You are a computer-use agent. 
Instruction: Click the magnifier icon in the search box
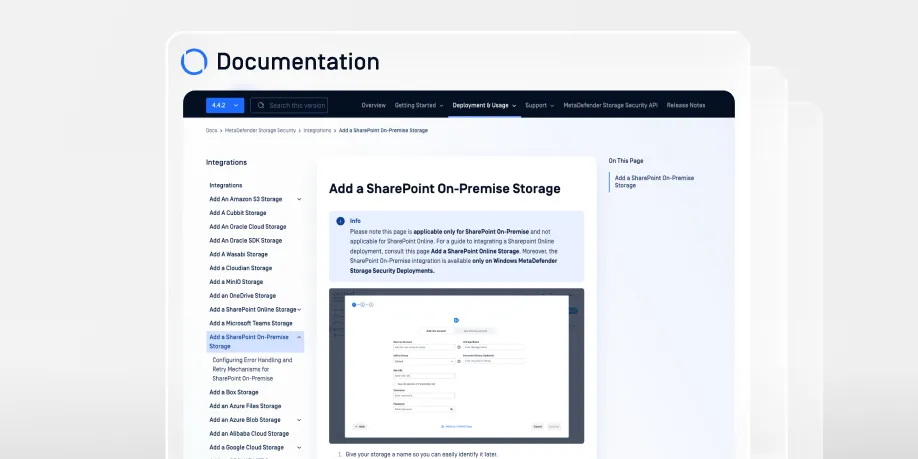point(261,105)
